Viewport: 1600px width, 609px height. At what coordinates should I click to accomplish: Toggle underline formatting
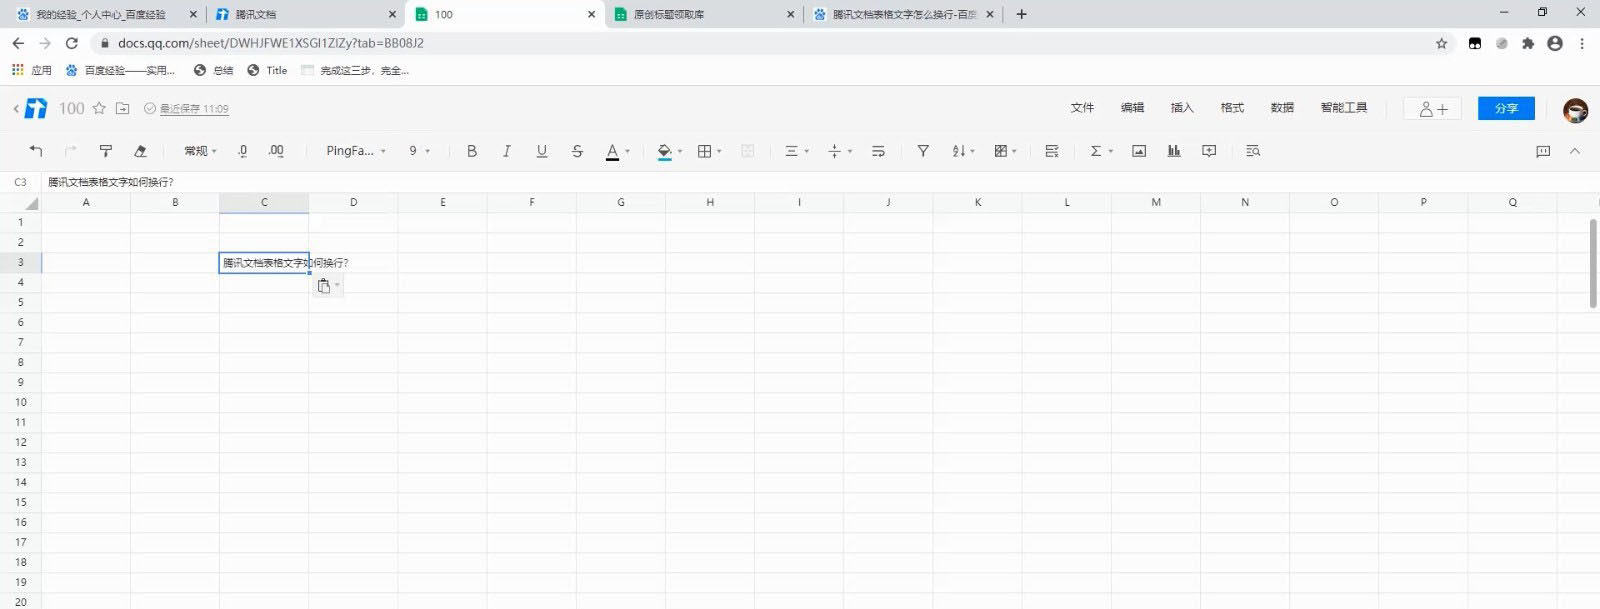click(x=542, y=151)
